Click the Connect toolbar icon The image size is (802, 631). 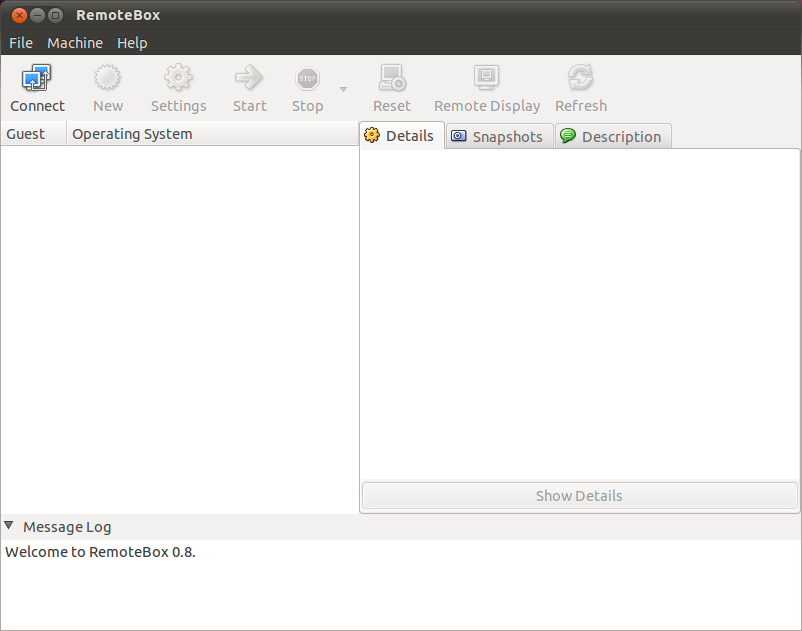click(x=36, y=78)
